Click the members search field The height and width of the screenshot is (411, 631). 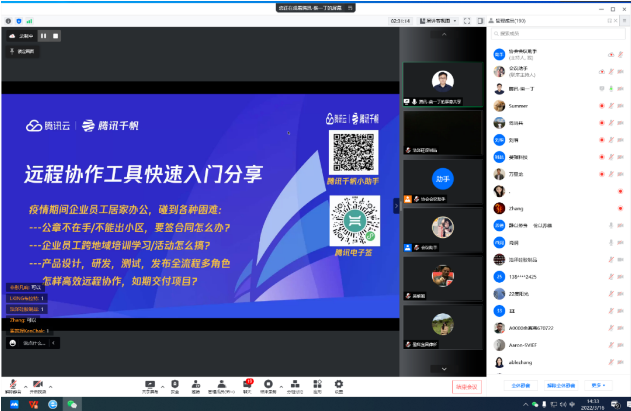[x=558, y=34]
